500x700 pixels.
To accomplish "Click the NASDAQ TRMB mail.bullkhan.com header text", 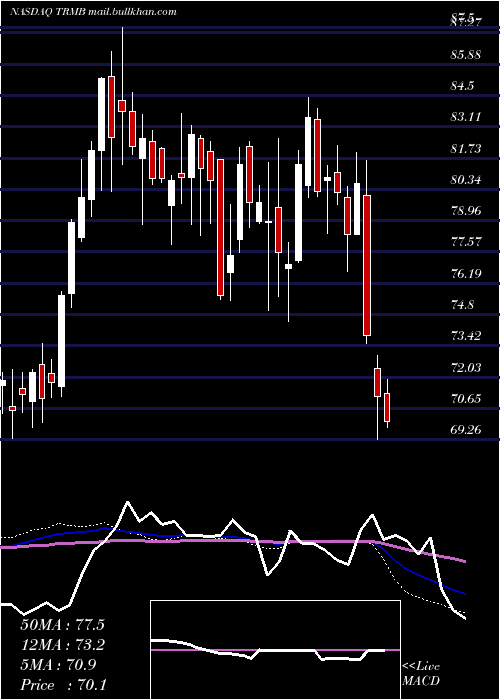I will pyautogui.click(x=93, y=12).
